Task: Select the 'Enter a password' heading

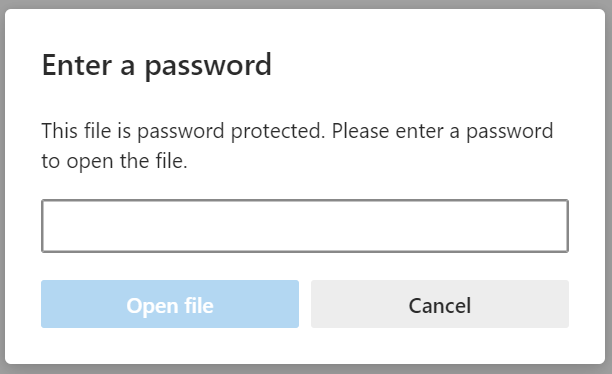Action: (157, 66)
